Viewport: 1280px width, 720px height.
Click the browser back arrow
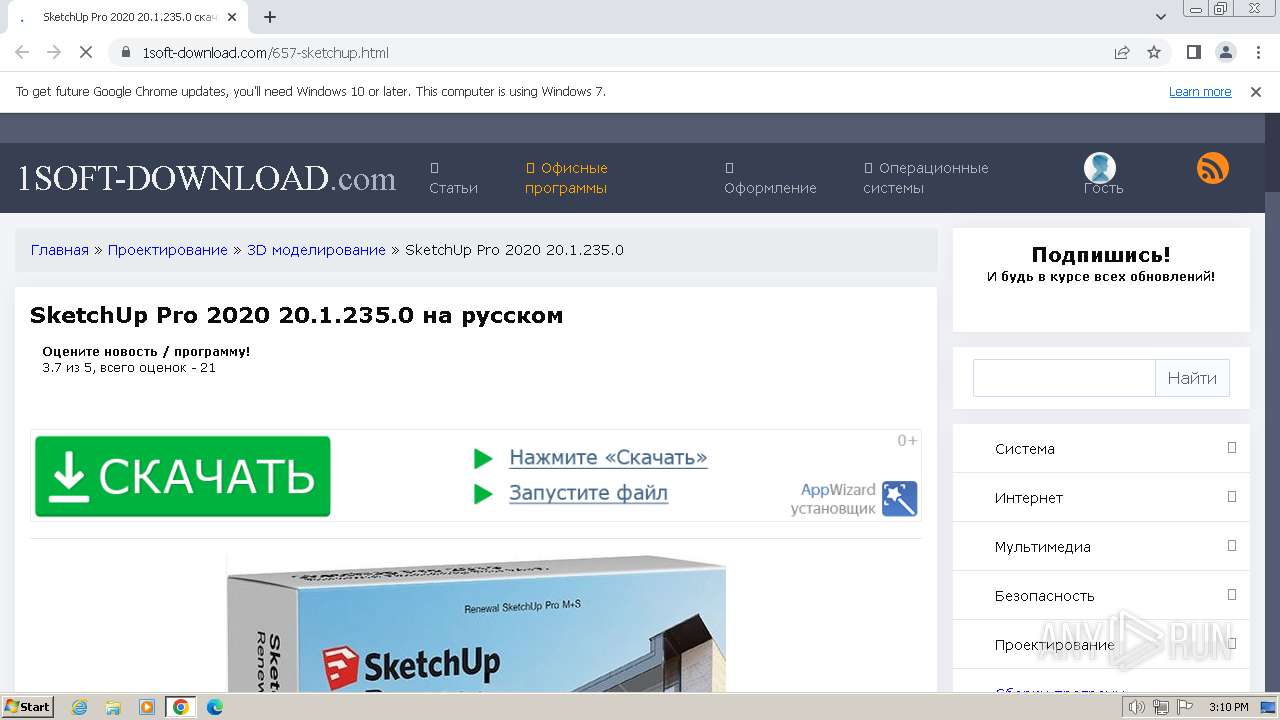(x=22, y=53)
